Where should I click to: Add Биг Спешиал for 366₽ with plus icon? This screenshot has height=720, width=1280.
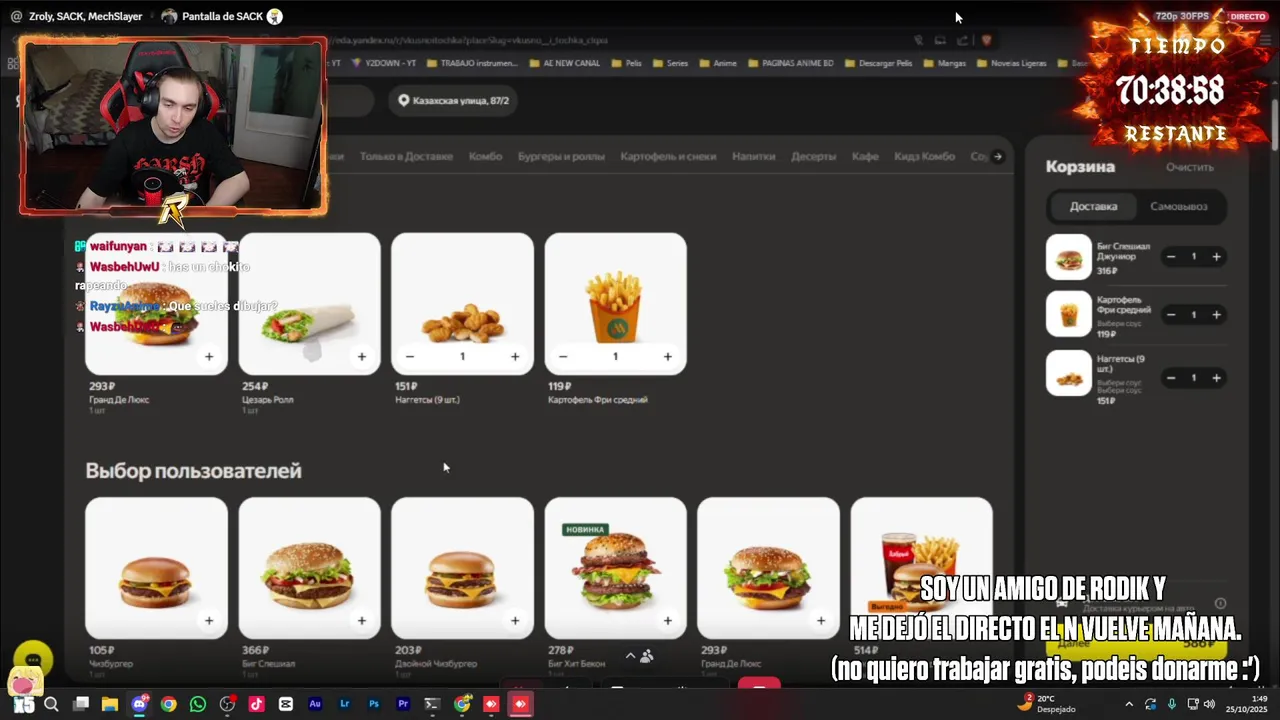click(x=362, y=620)
